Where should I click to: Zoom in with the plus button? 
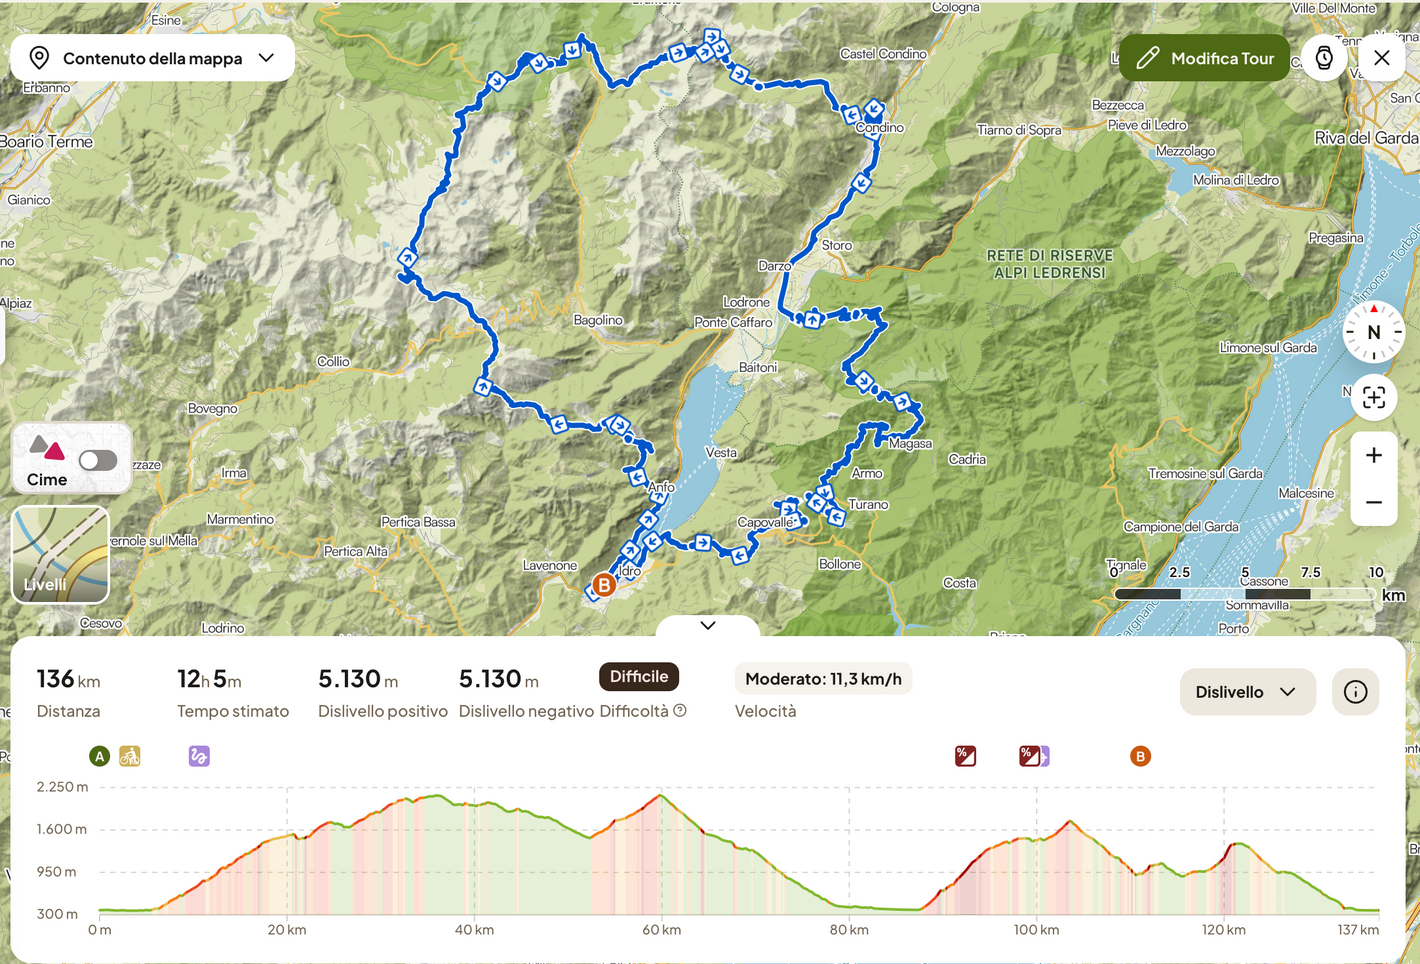(x=1374, y=455)
